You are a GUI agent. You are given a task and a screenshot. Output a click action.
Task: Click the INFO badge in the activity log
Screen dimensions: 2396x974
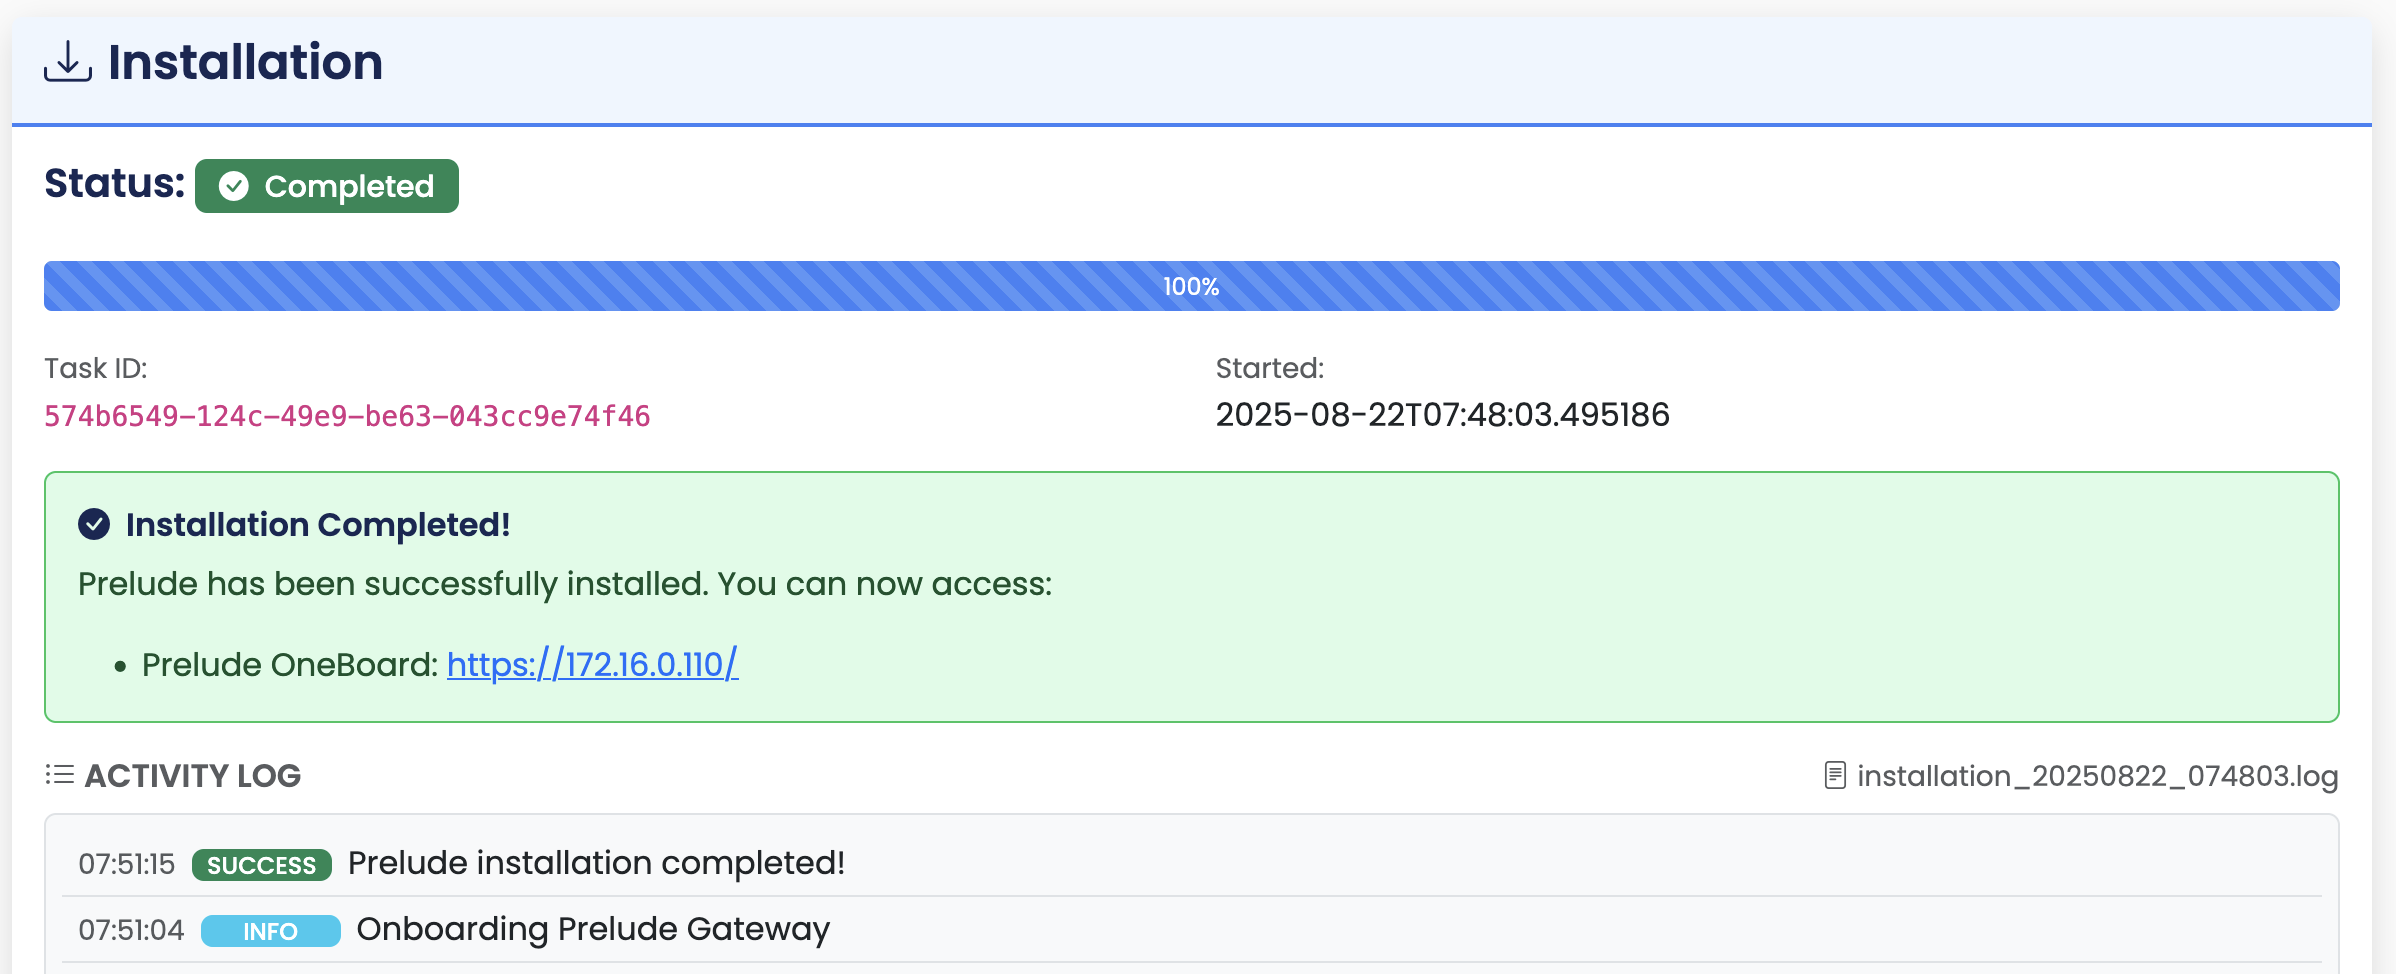270,931
